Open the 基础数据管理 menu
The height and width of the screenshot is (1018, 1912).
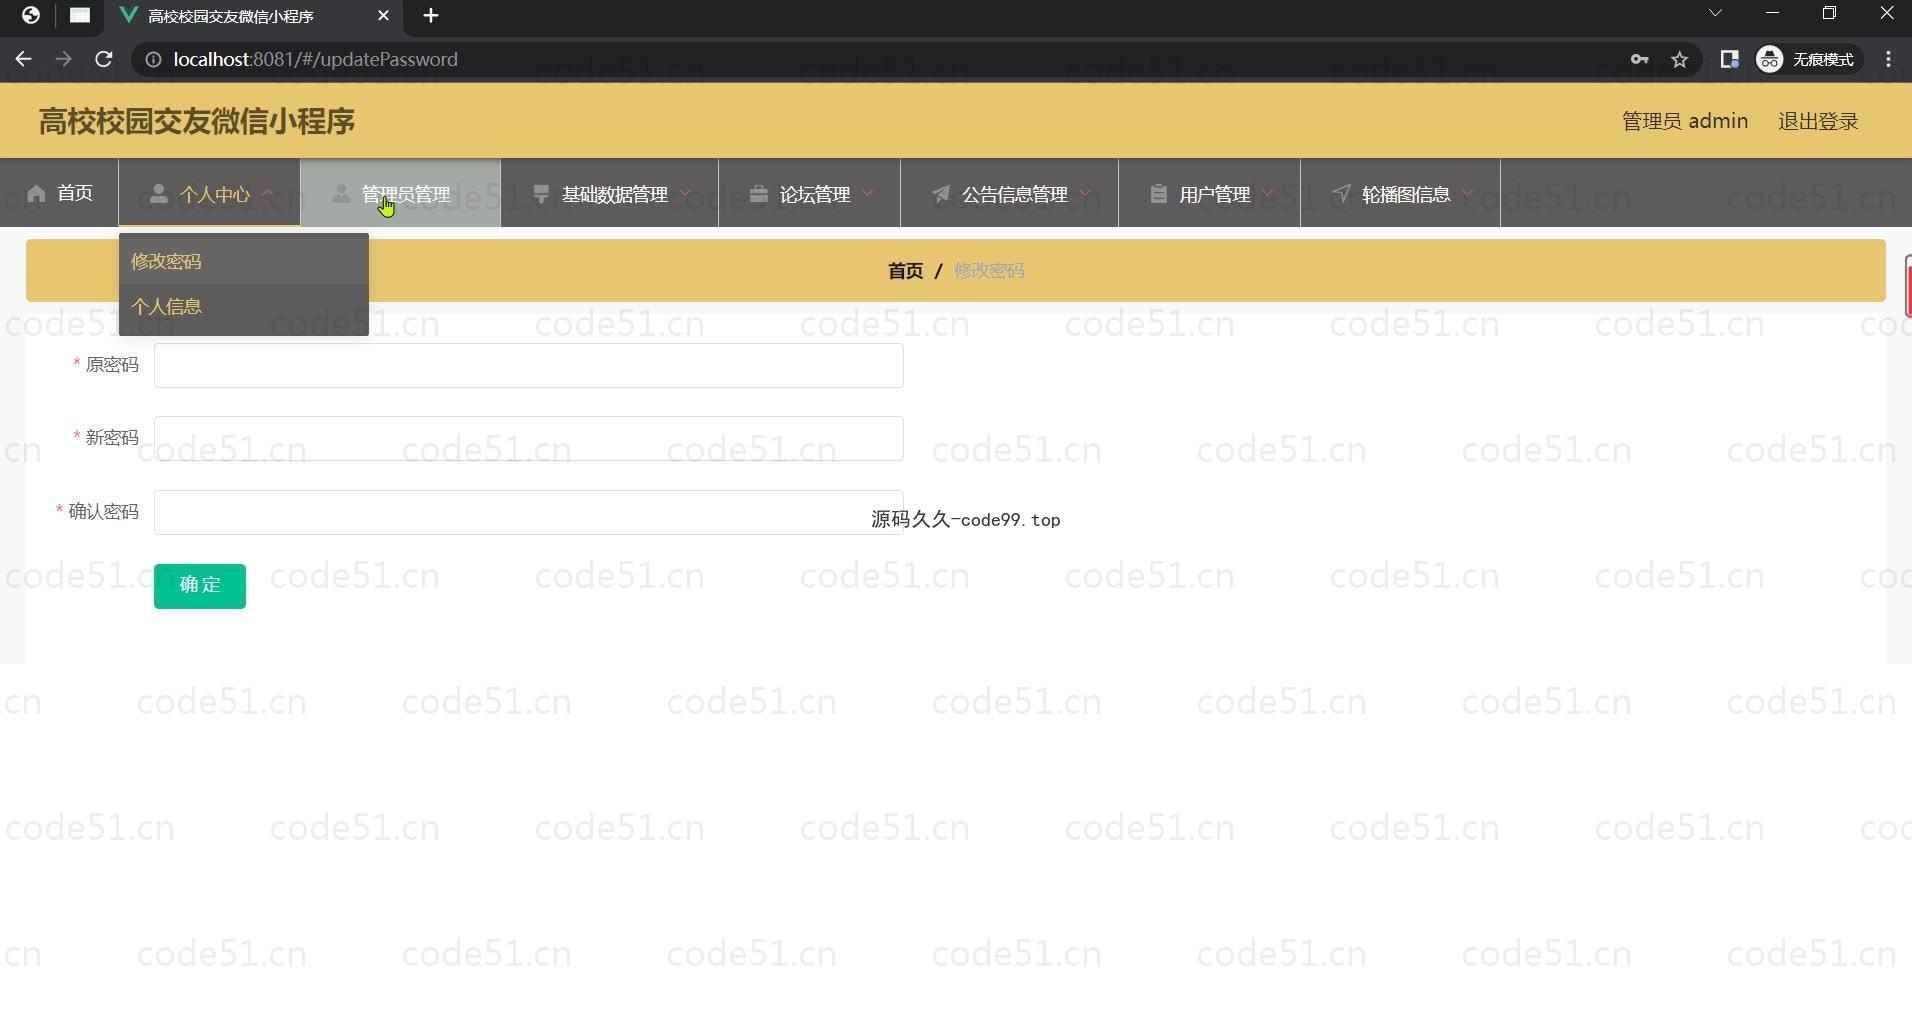coord(609,193)
